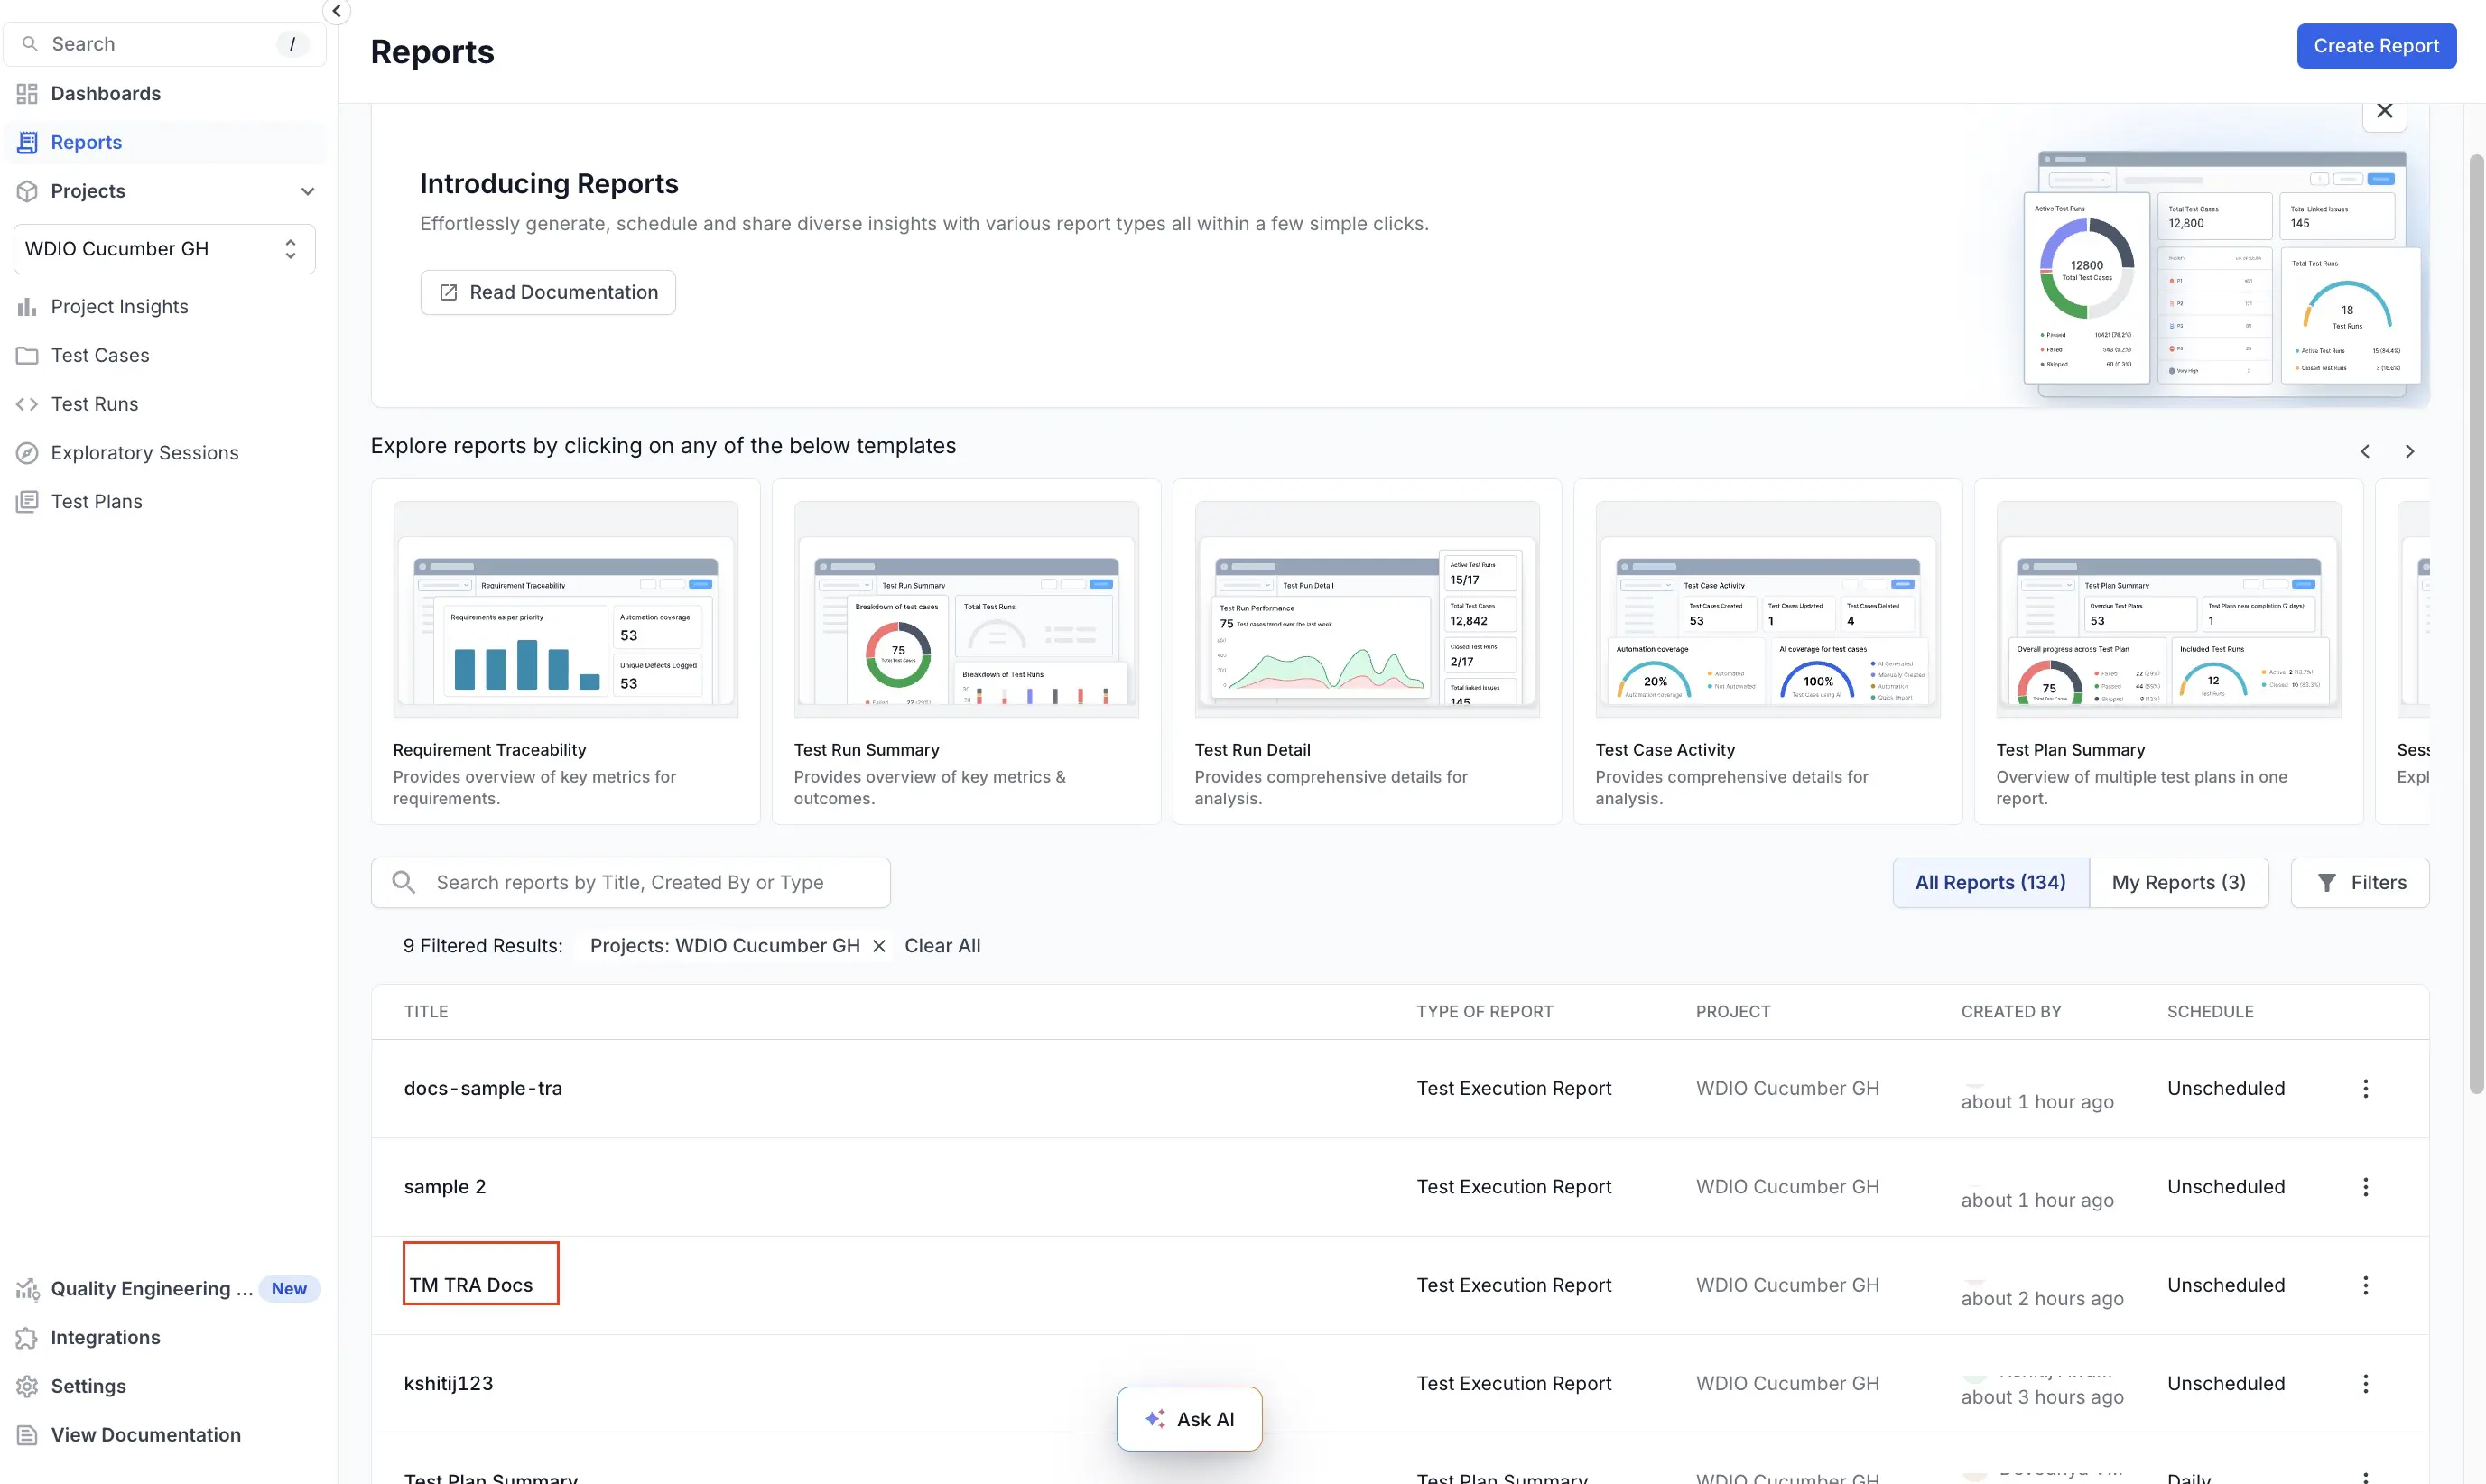The width and height of the screenshot is (2486, 1484).
Task: Click the Read Documentation button
Action: tap(548, 293)
